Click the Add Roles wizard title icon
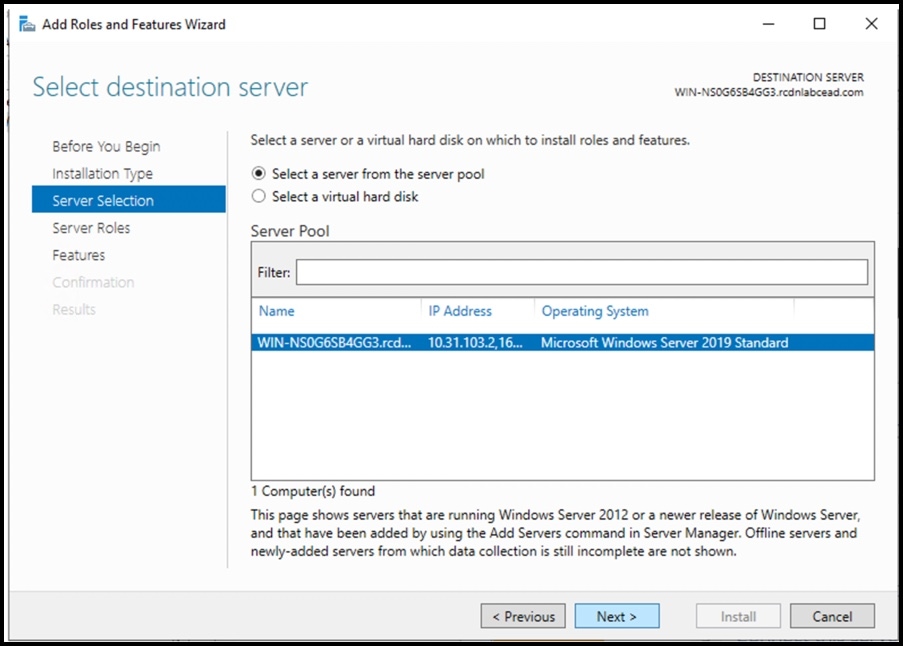Screen dimensions: 903x646 (x=27, y=24)
